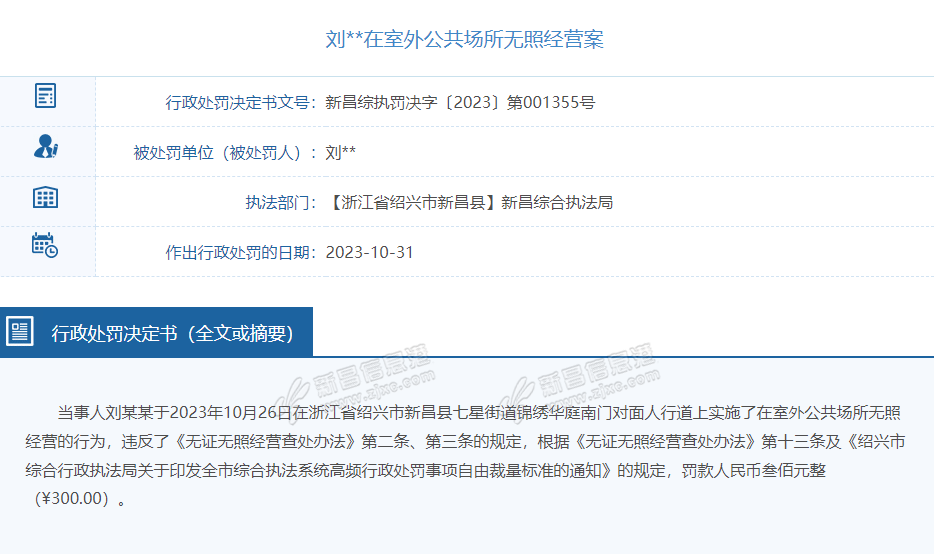
Task: Click the 作出行政处罚的日期 field label
Action: point(241,252)
